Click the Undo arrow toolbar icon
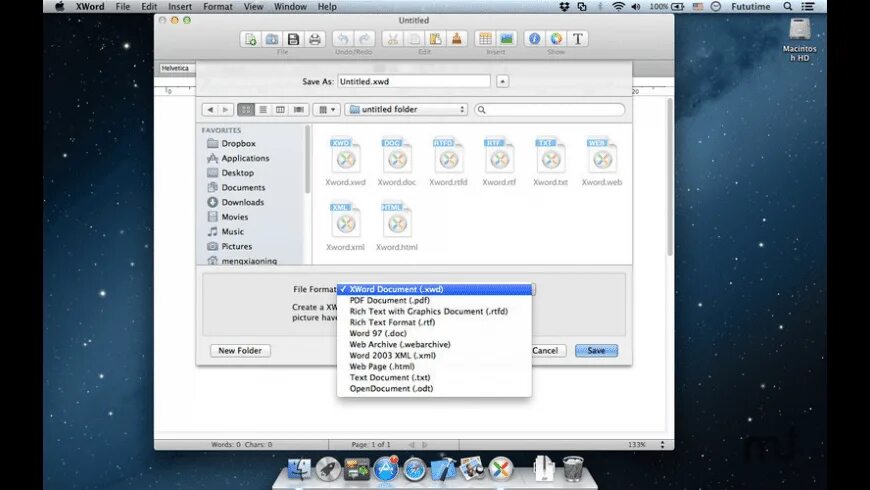870x490 pixels. click(343, 39)
